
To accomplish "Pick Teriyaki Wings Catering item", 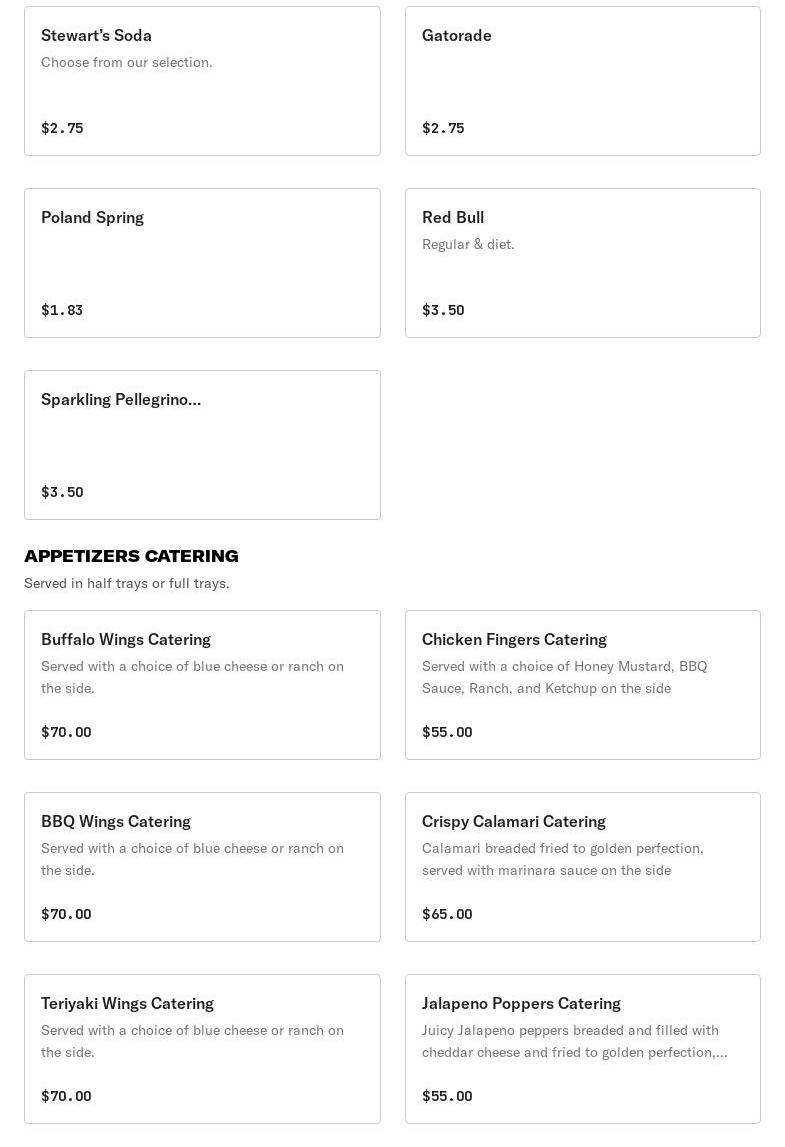I will [202, 1049].
